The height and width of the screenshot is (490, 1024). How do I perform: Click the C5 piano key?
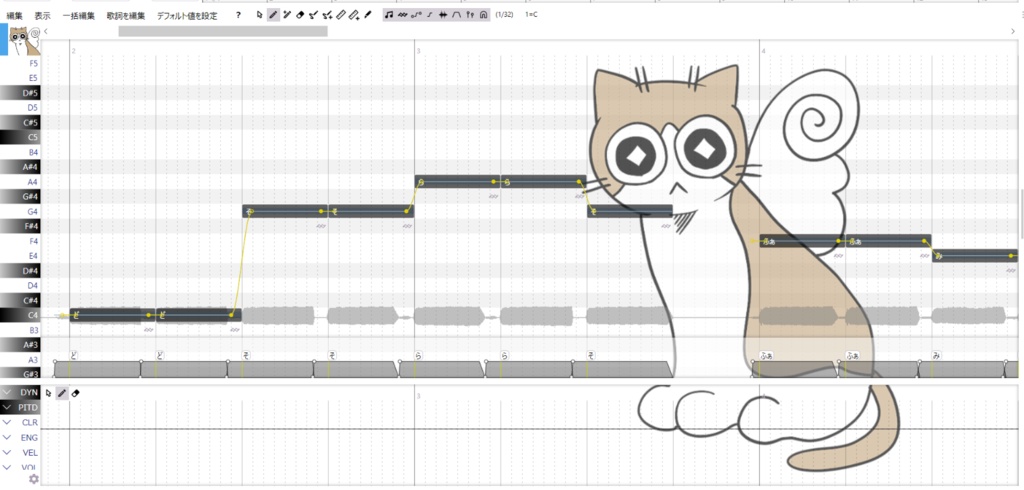click(x=20, y=137)
